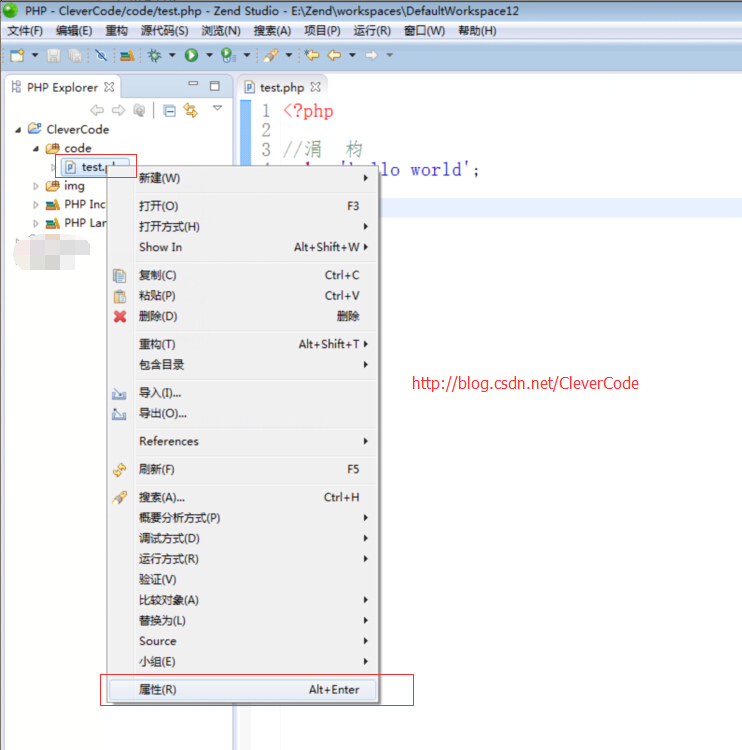
Task: Open the 编辑(E) menu
Action: (x=74, y=31)
